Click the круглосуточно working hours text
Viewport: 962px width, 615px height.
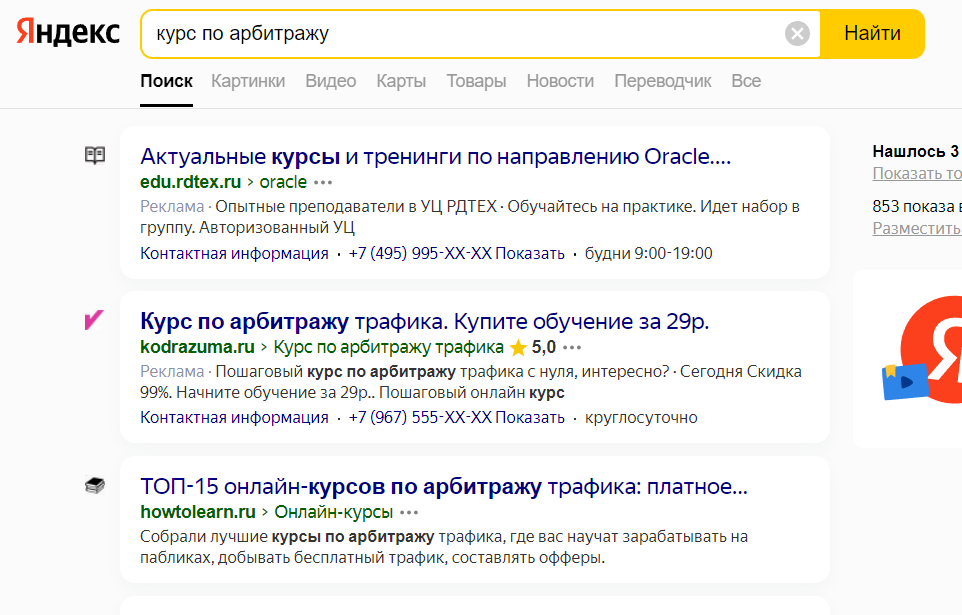(641, 418)
